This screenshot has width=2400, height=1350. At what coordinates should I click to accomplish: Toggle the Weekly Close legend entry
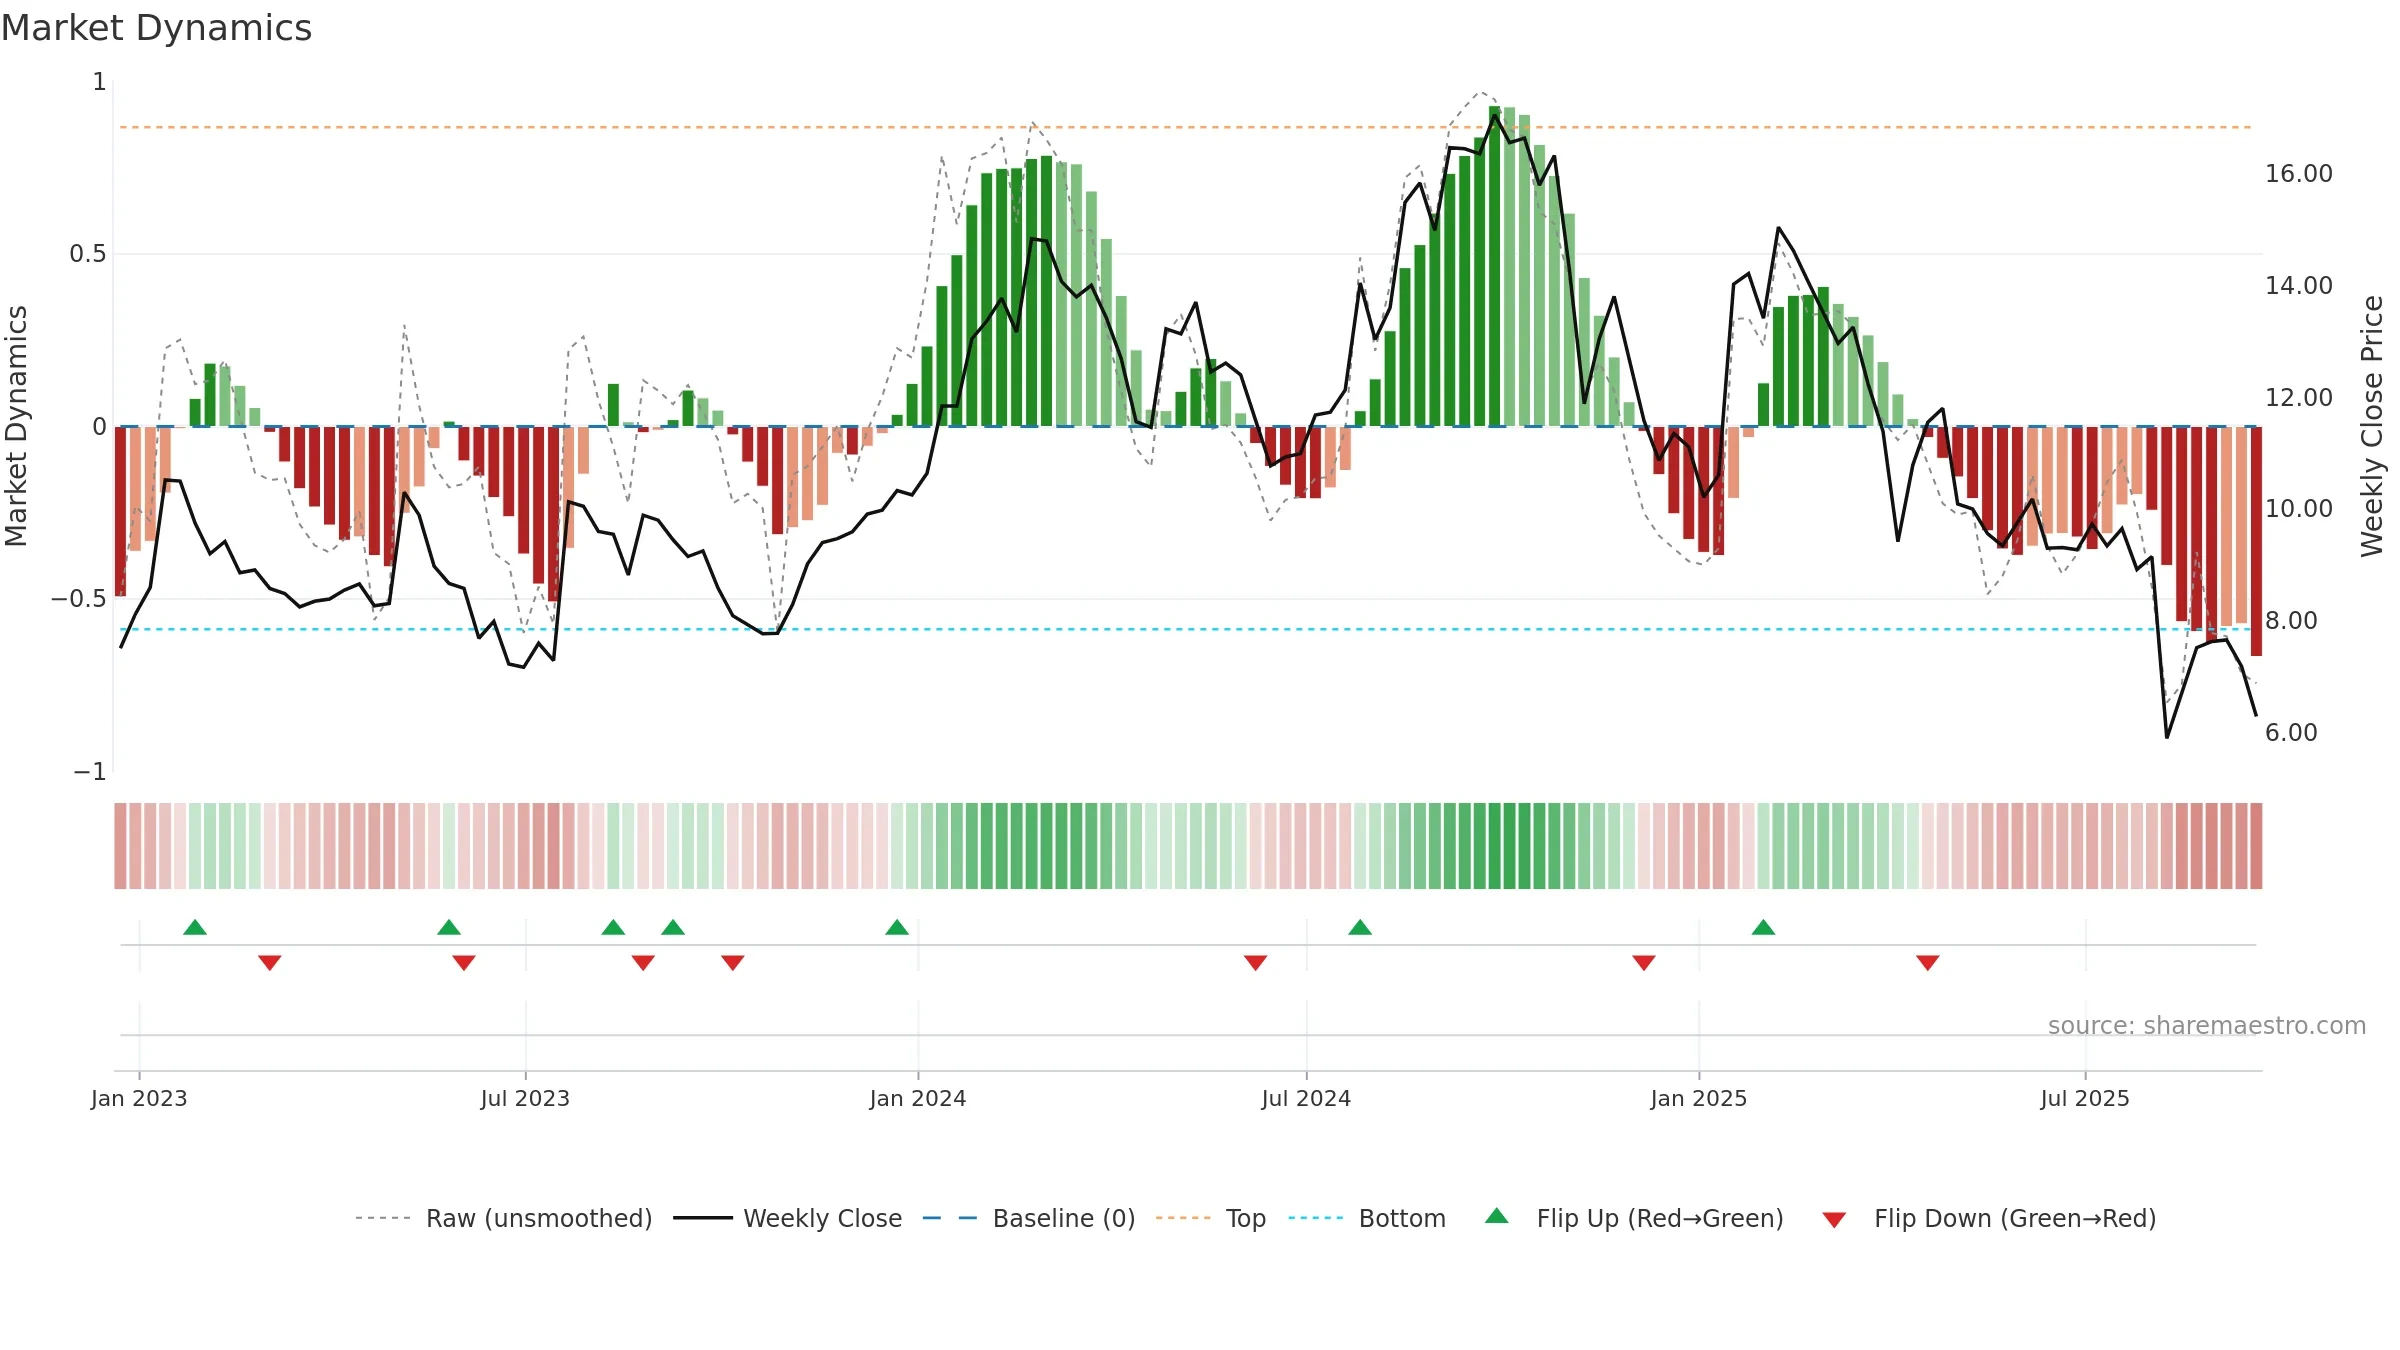coord(788,1218)
